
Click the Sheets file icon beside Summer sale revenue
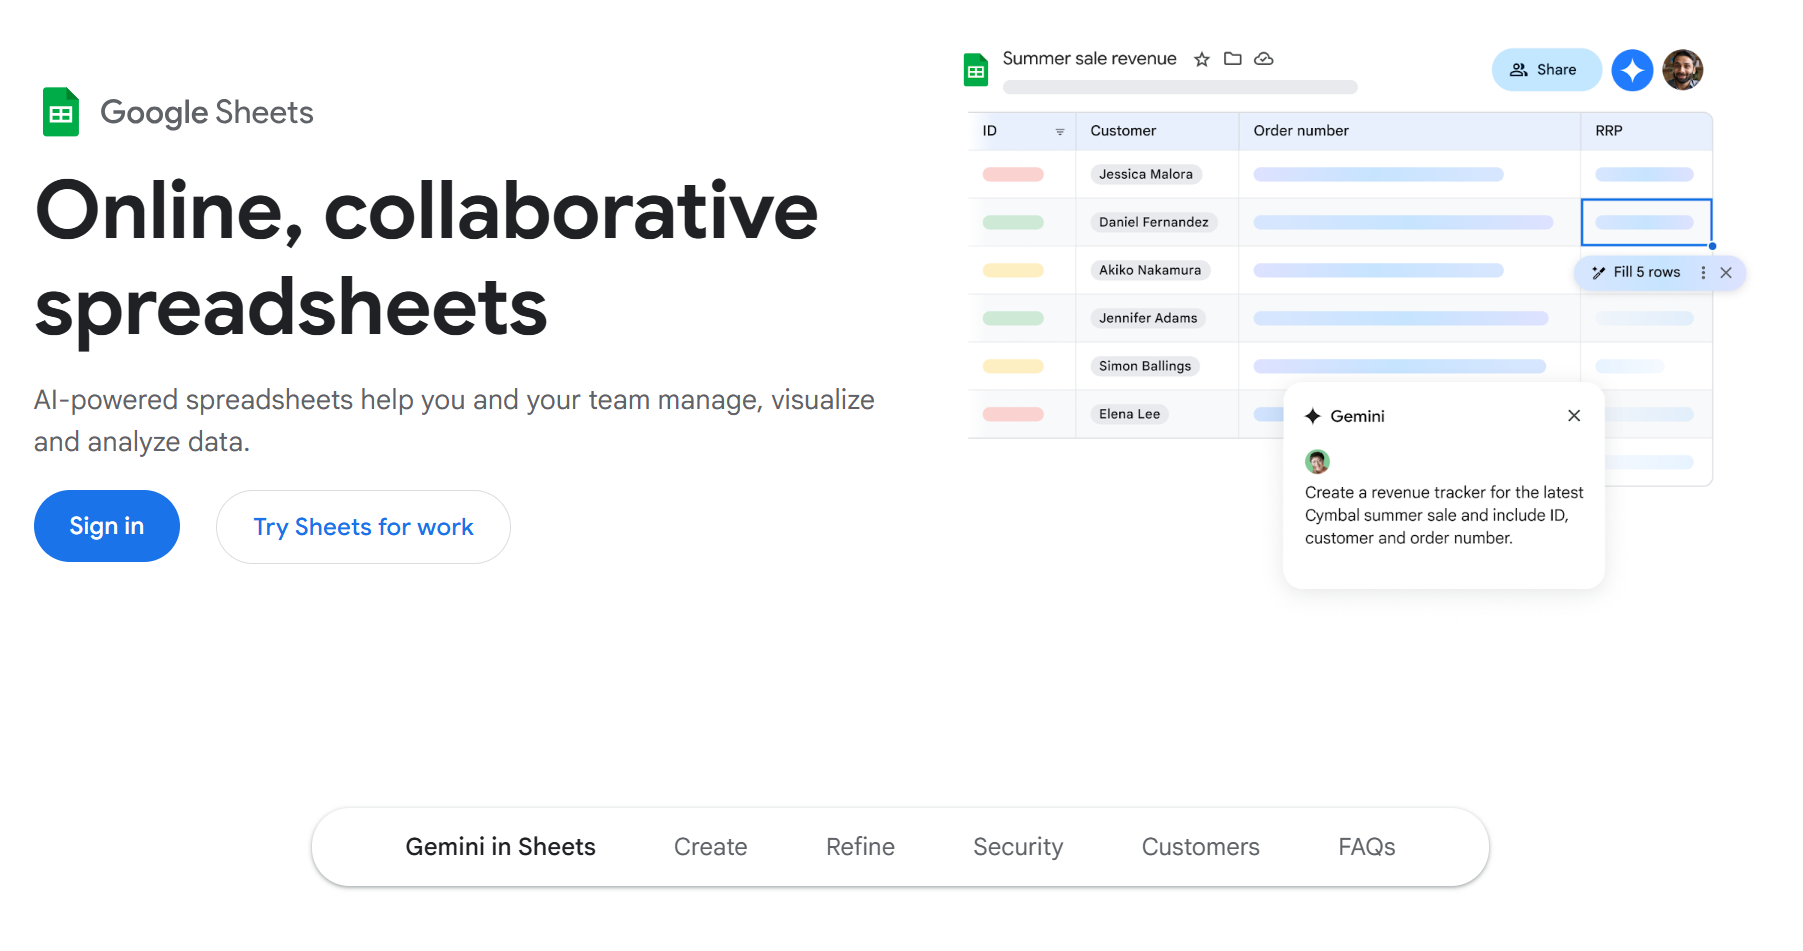tap(976, 70)
